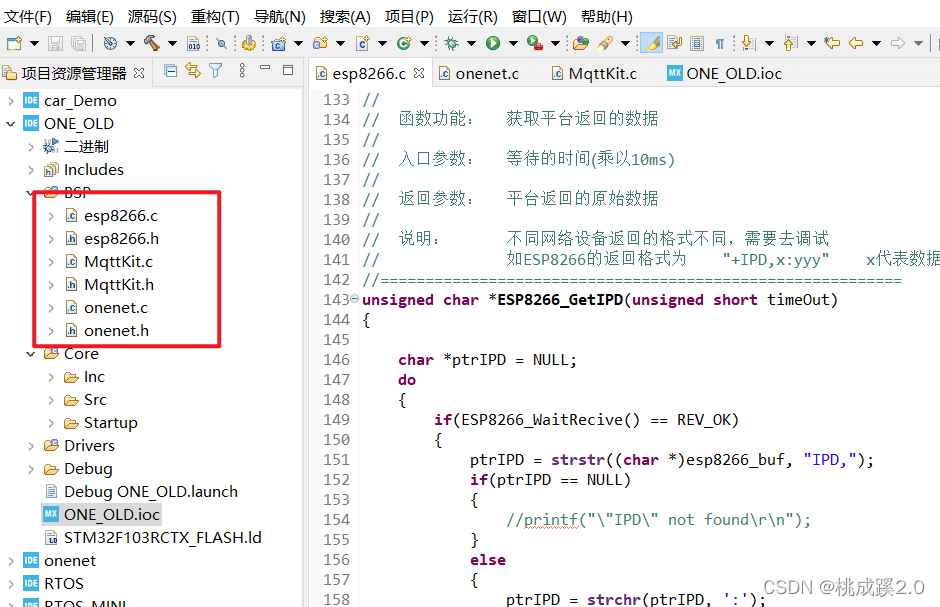Expand the car_Demo project
This screenshot has height=607, width=940.
(x=11, y=101)
